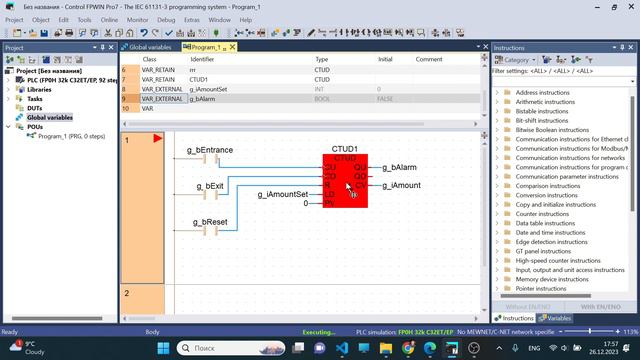Open the Online menu
Screen dimensions: 640x360
coord(109,20)
